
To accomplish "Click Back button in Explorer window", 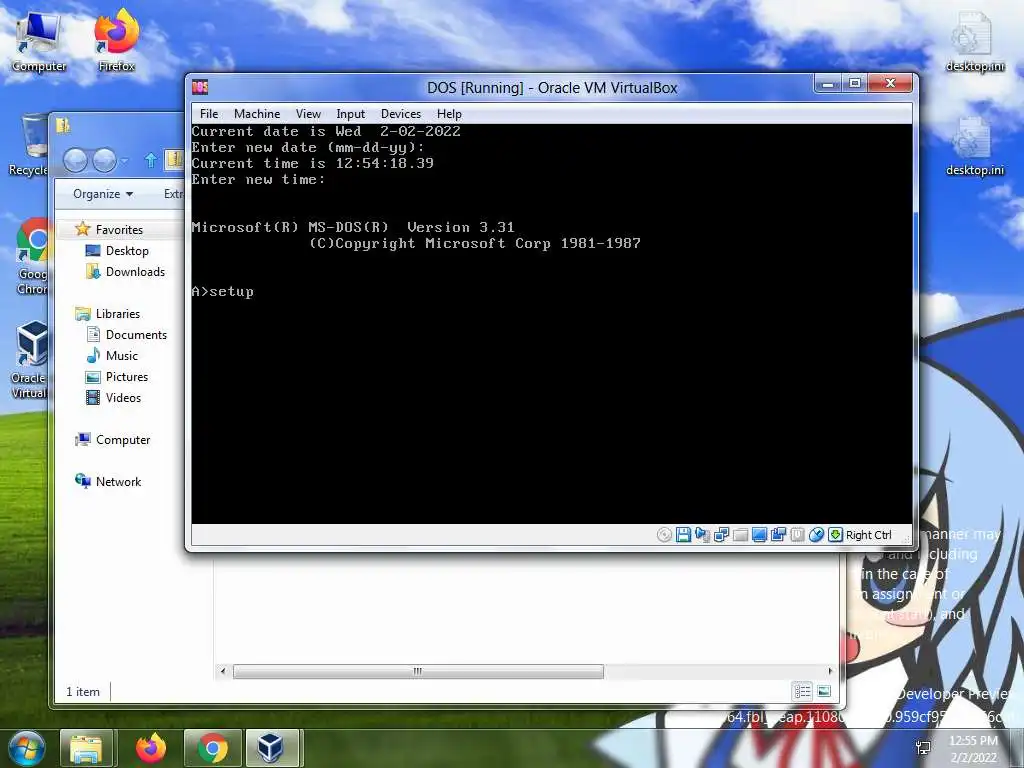I will point(76,160).
